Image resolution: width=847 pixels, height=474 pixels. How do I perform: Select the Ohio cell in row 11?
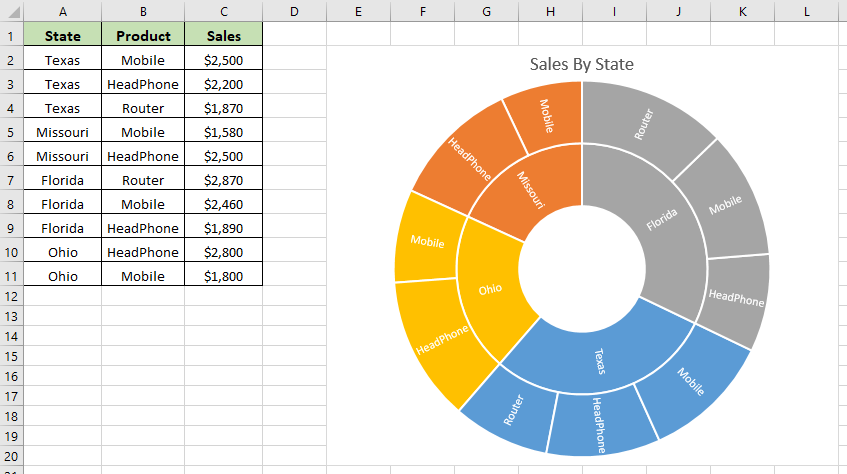click(63, 276)
